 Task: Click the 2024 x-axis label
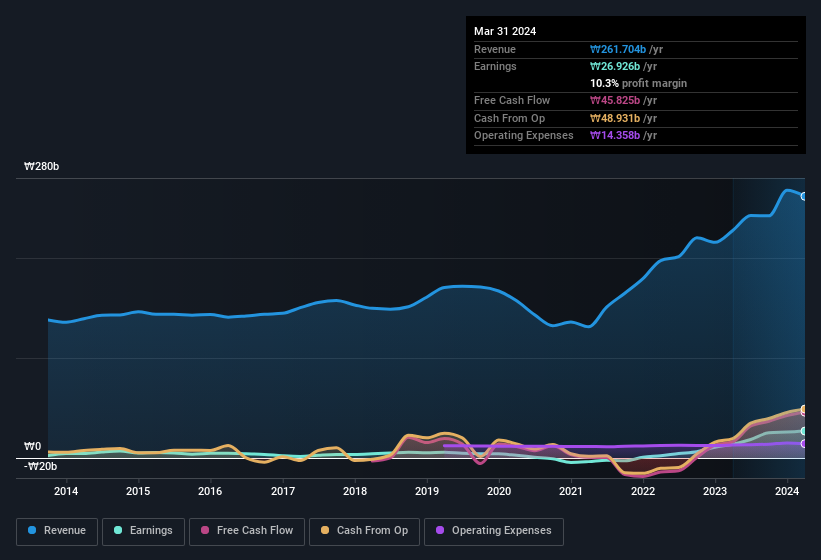(x=787, y=491)
